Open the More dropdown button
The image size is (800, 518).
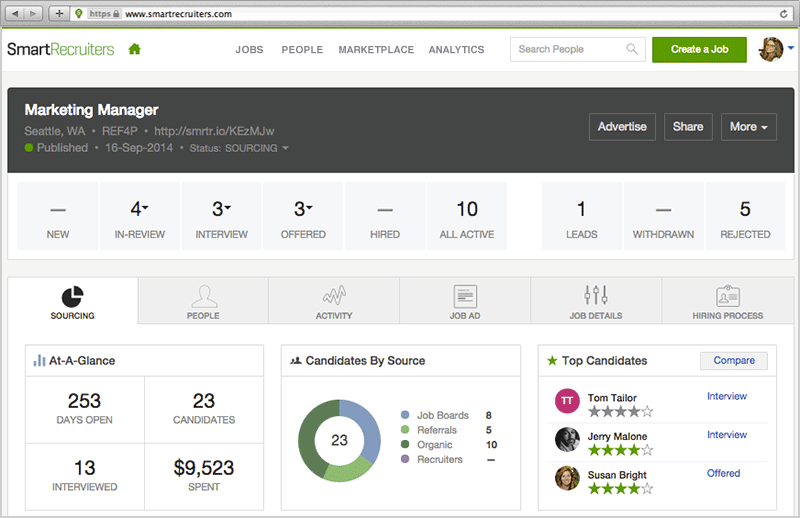click(x=749, y=127)
